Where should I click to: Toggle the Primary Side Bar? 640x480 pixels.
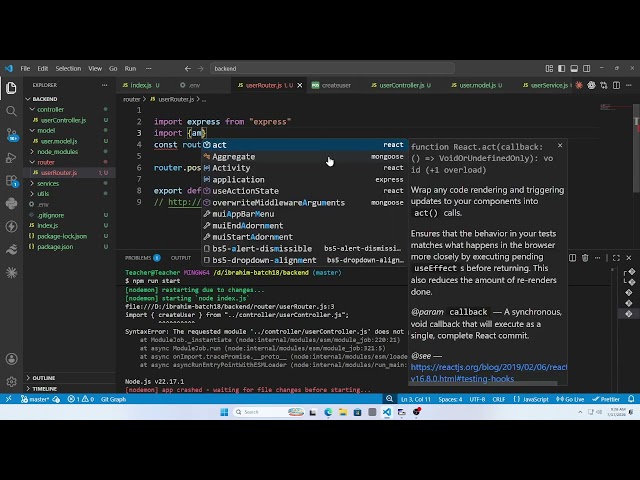pos(562,69)
